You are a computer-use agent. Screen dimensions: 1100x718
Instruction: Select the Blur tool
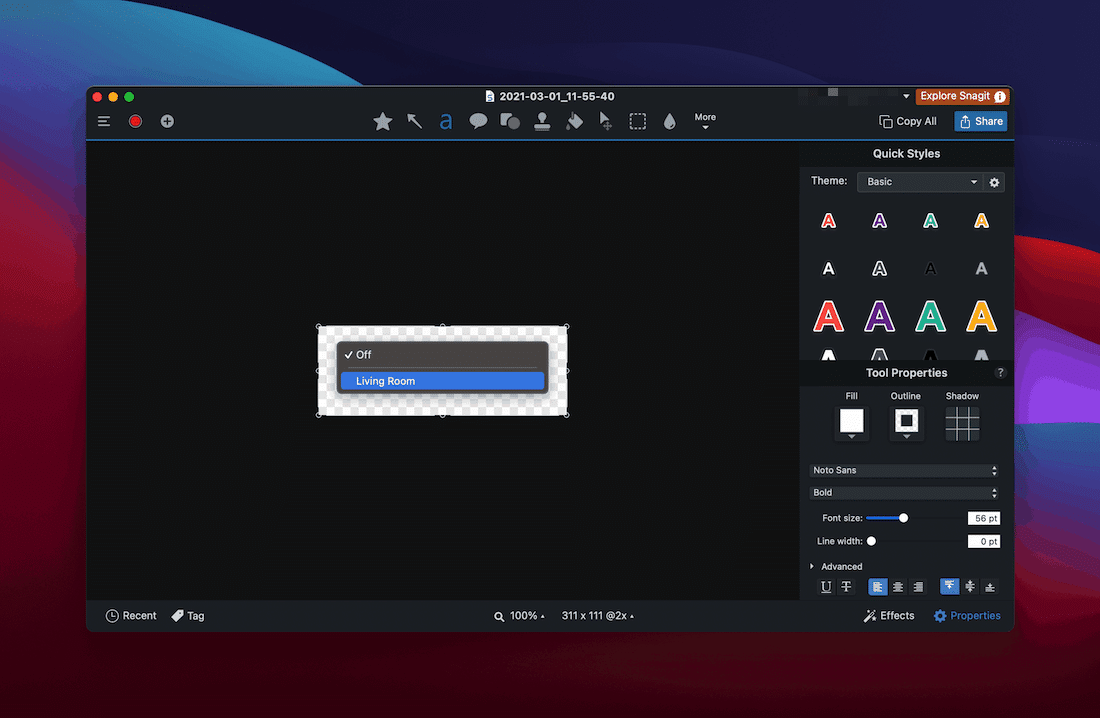pos(669,120)
